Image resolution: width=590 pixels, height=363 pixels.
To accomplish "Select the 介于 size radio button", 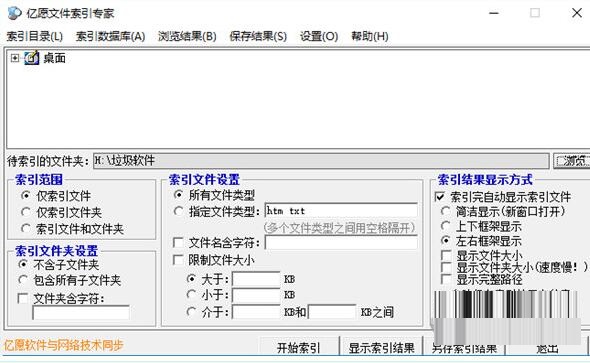I will [x=192, y=311].
